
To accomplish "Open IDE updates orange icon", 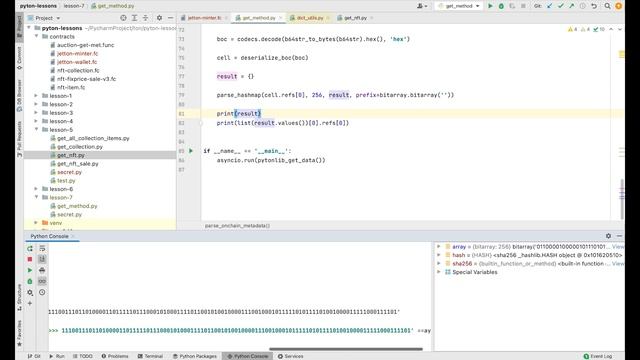I will pyautogui.click(x=618, y=6).
